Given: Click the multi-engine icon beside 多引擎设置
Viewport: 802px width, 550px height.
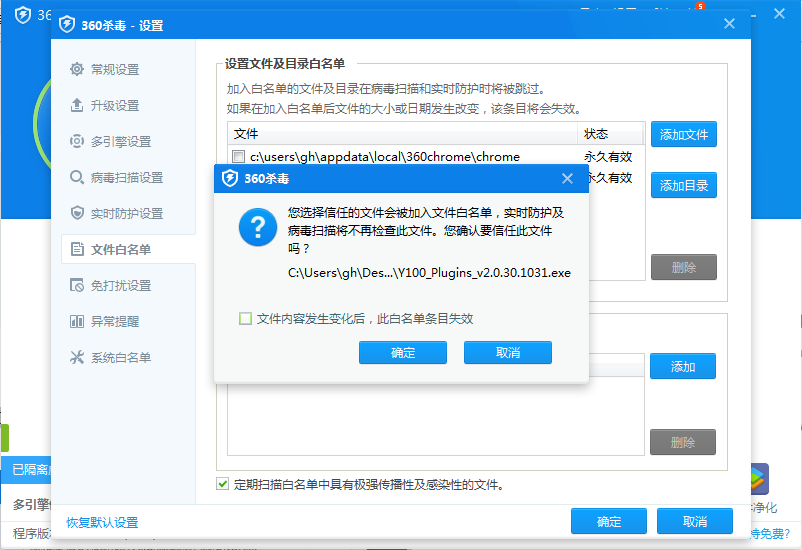Looking at the screenshot, I should tap(77, 141).
